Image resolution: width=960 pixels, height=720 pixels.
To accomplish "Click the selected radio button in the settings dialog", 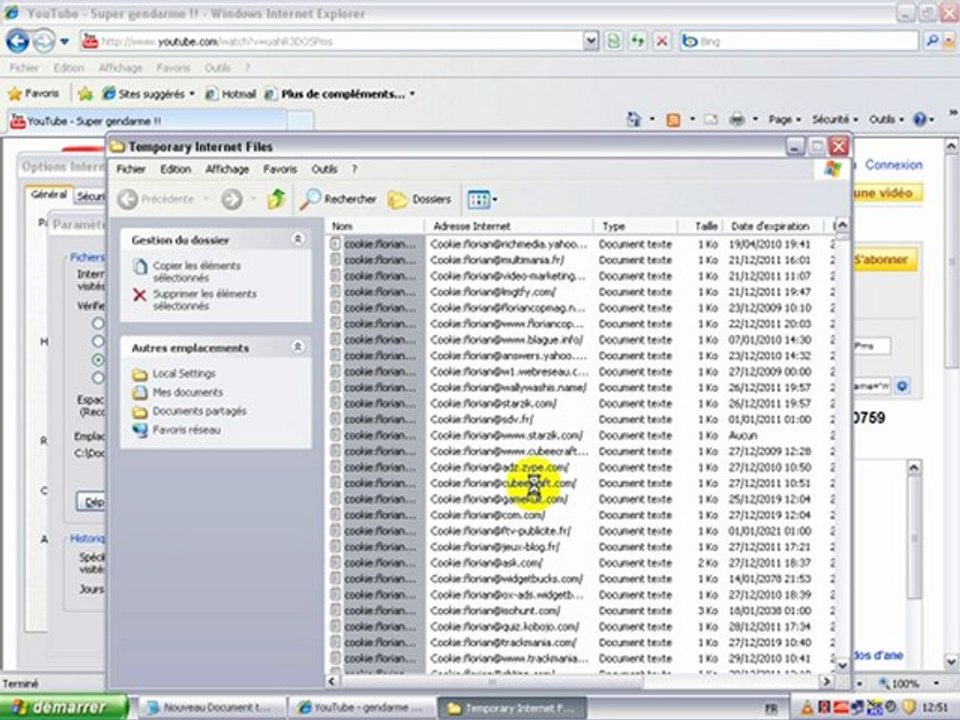I will click(x=98, y=359).
